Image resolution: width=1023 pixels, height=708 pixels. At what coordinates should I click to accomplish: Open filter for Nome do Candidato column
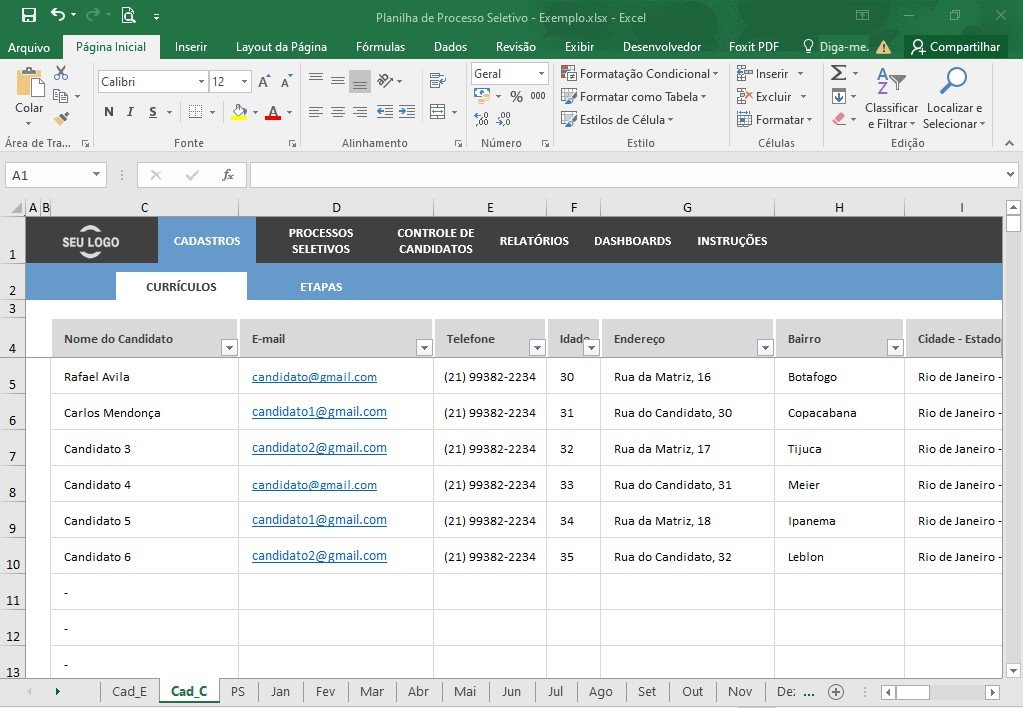[229, 348]
